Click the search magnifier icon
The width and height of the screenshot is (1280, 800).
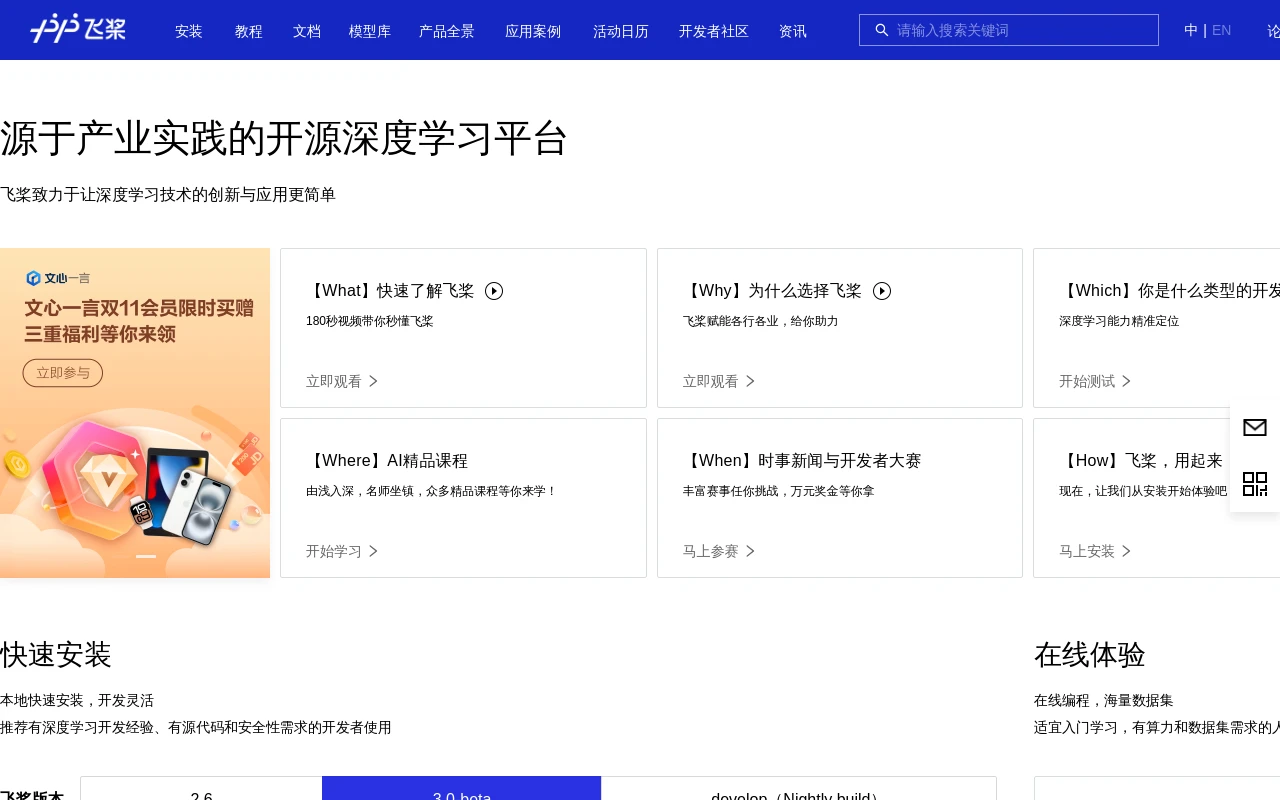(x=881, y=30)
